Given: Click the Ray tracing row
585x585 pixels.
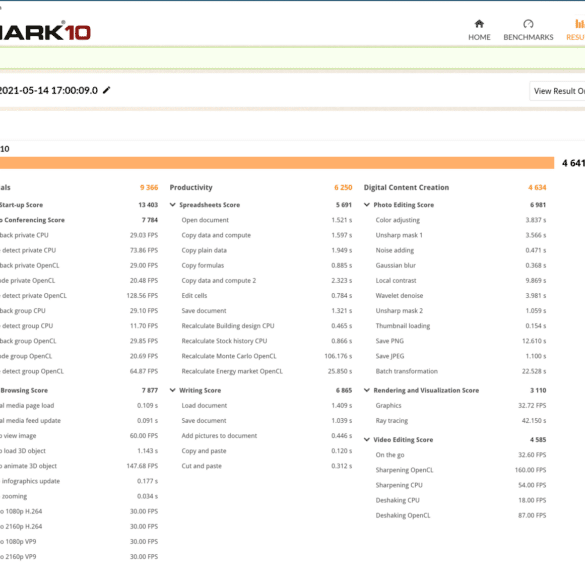Looking at the screenshot, I should [461, 420].
